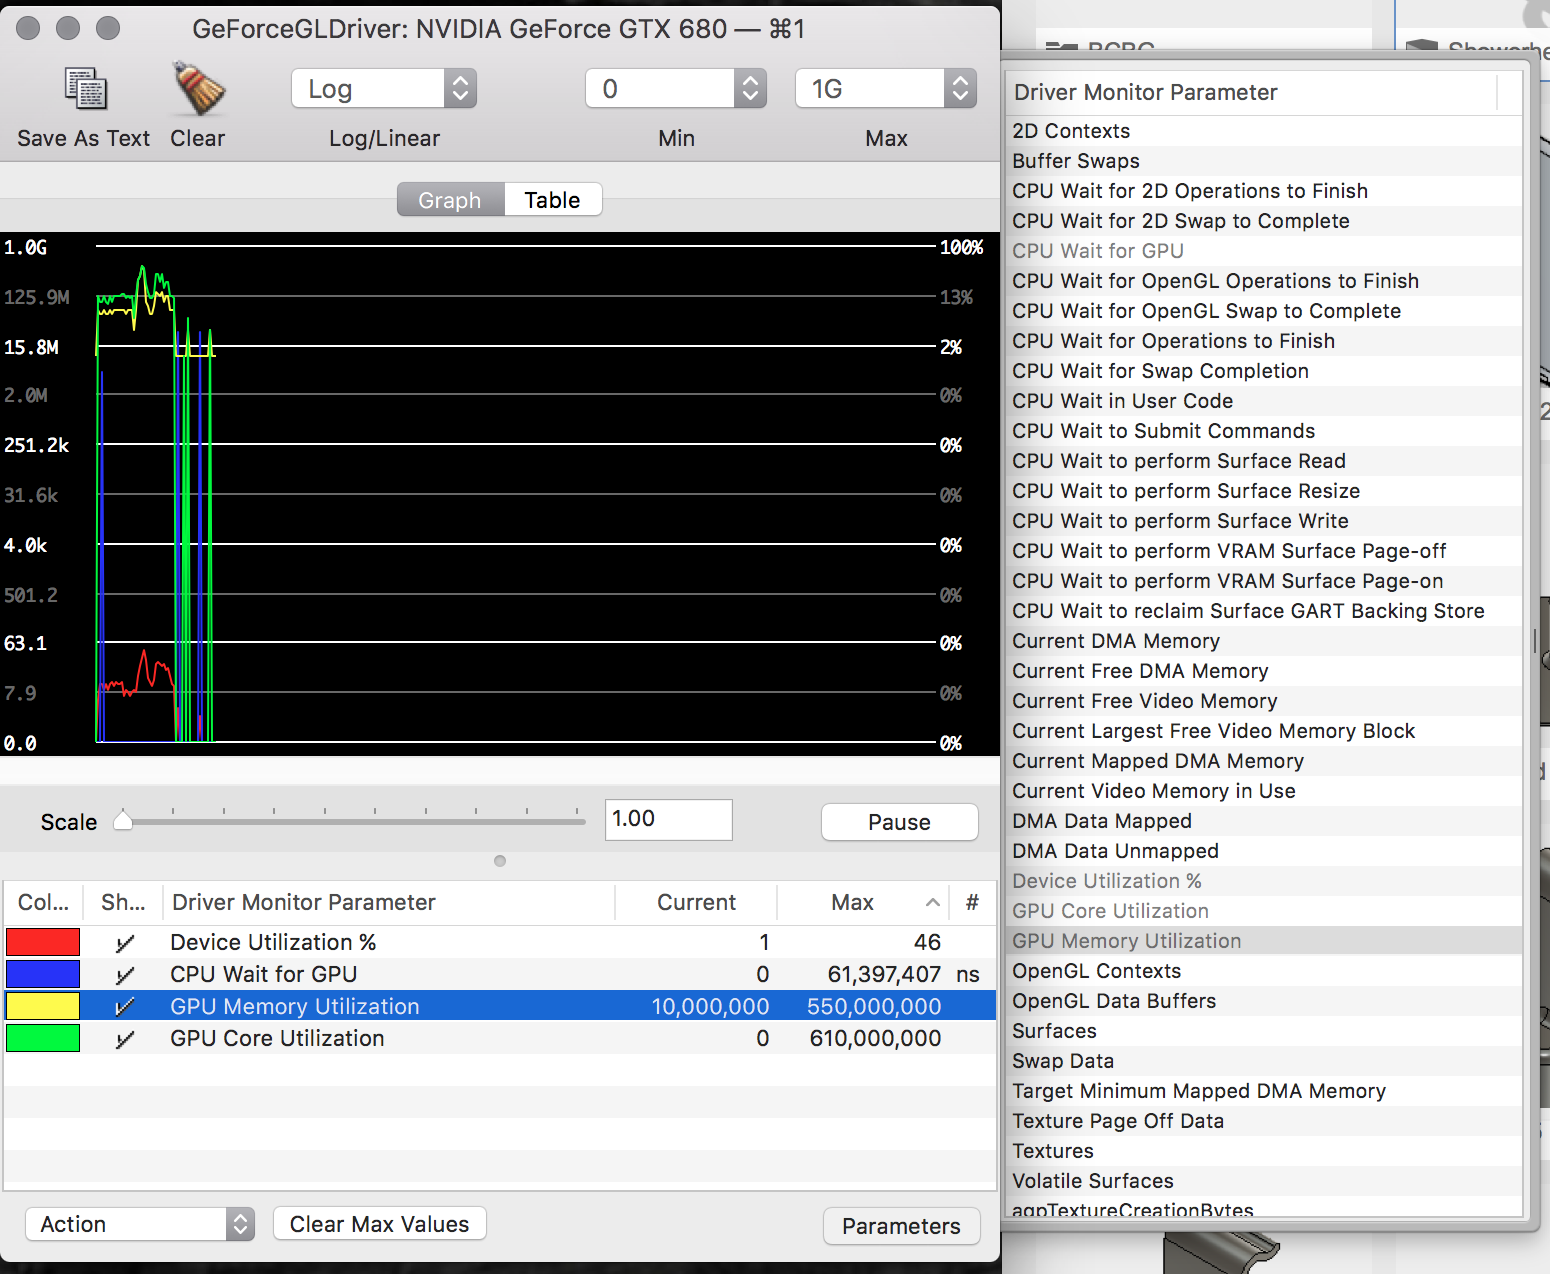Image resolution: width=1550 pixels, height=1274 pixels.
Task: Toggle the CPU Wait for GPU show checkmark
Action: (125, 975)
